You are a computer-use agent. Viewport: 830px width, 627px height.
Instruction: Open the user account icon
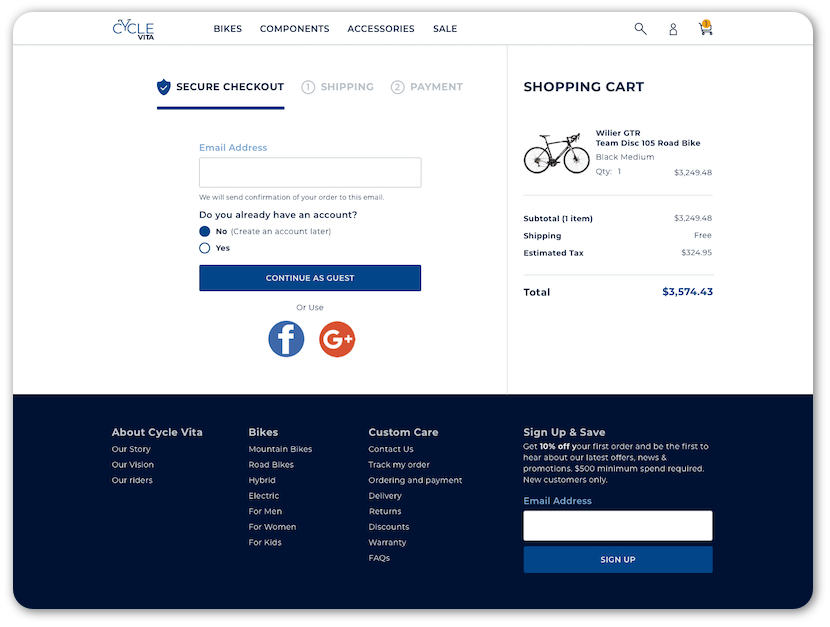(673, 29)
